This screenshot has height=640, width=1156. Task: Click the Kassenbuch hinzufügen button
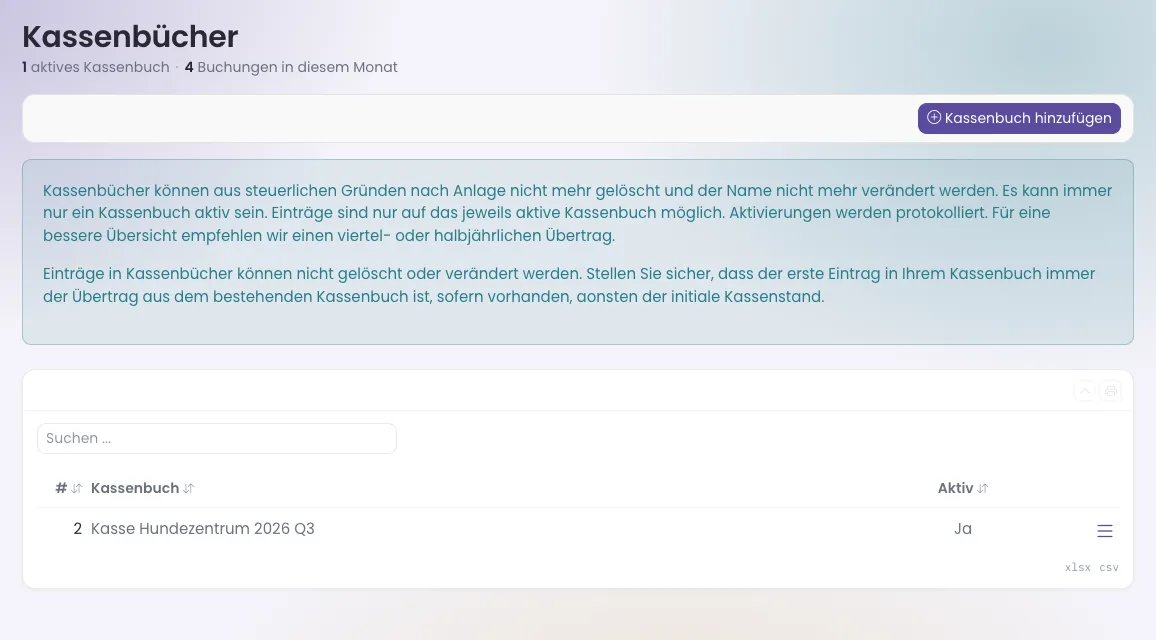(x=1019, y=118)
